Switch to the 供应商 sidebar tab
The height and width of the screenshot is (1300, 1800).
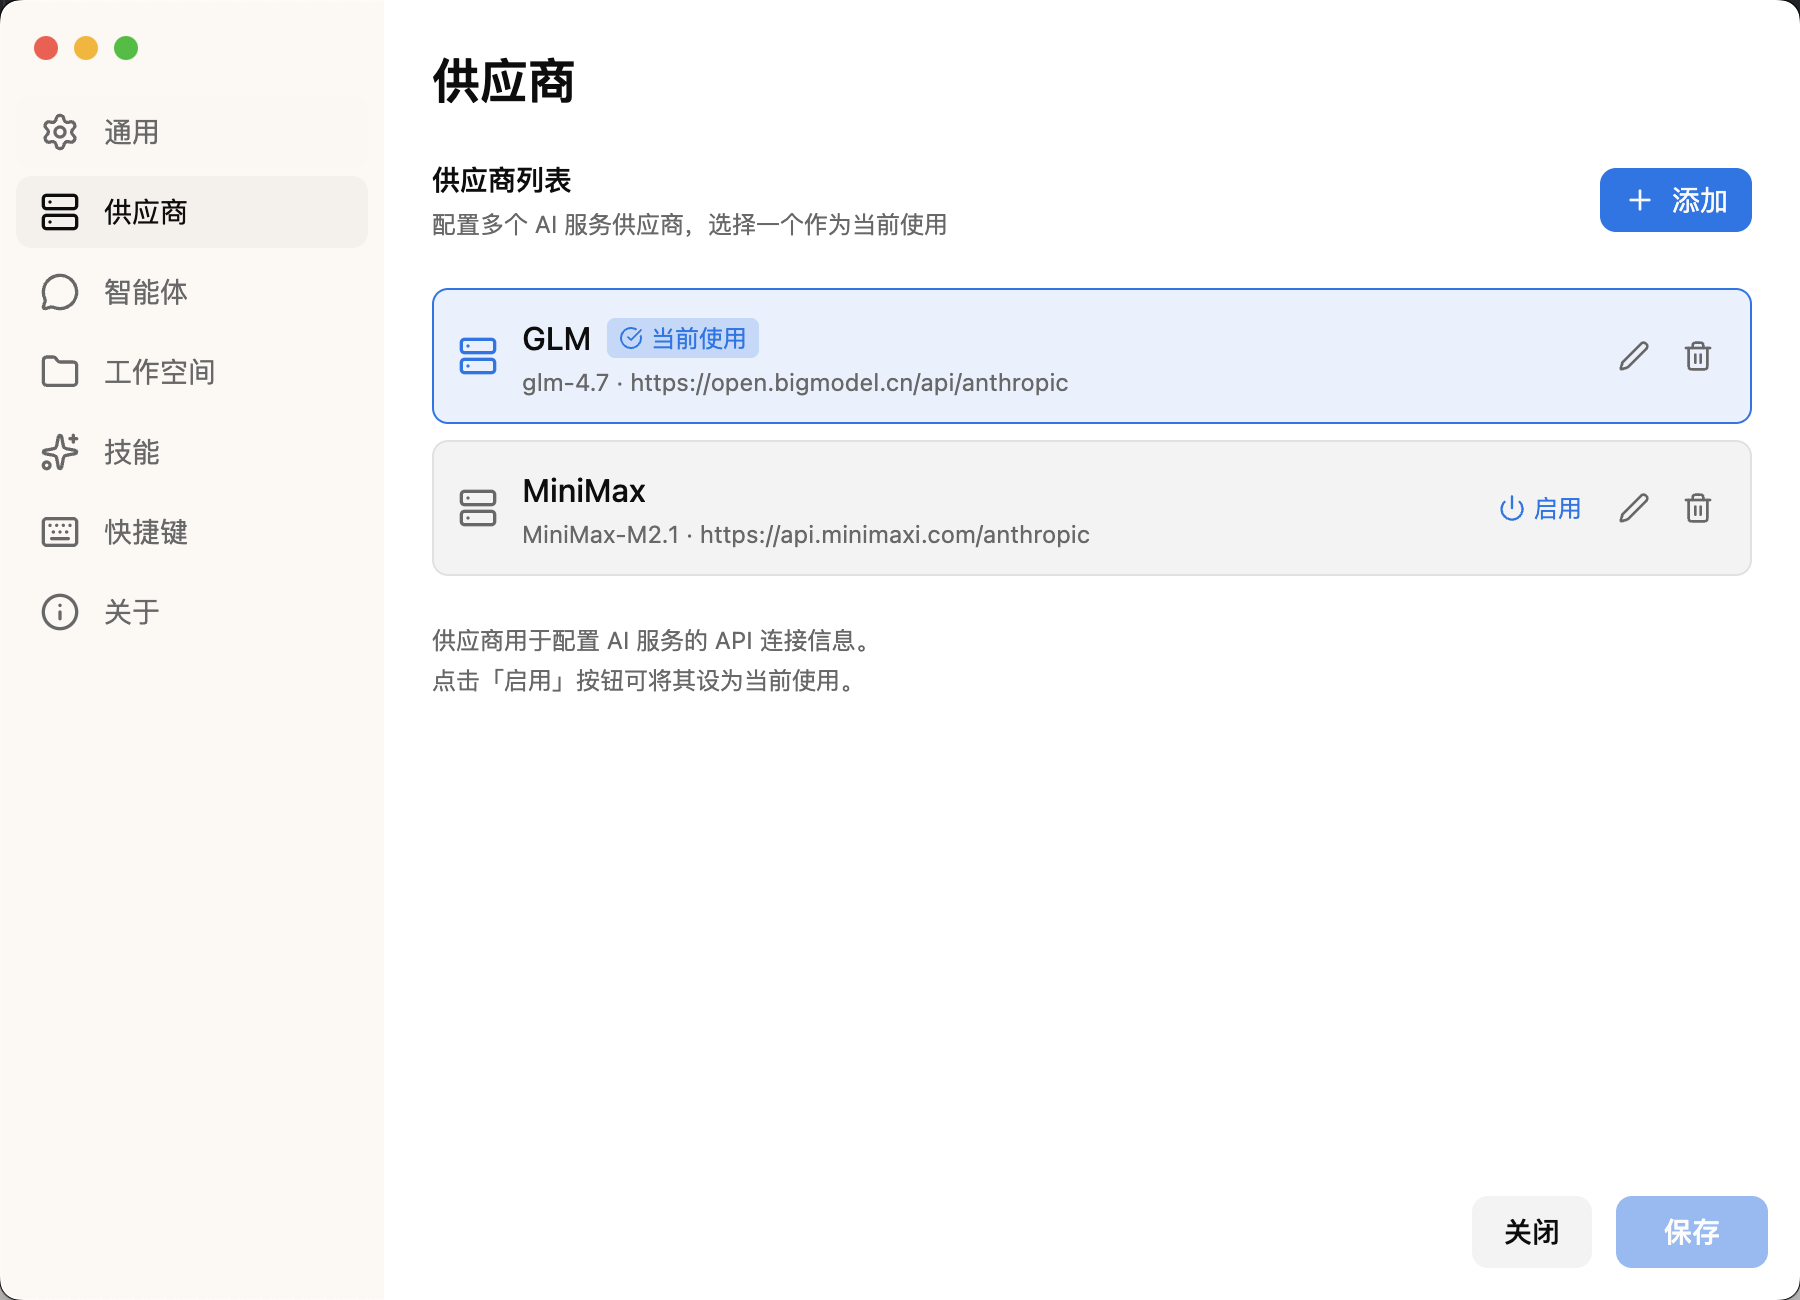[x=145, y=212]
